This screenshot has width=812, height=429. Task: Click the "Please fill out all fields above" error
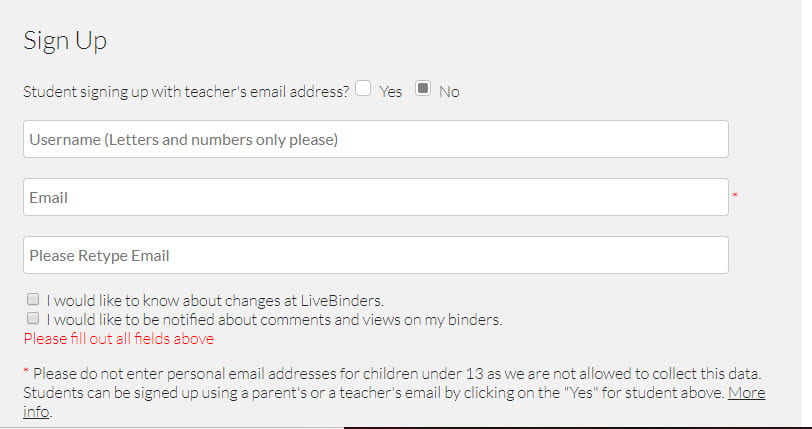coord(118,339)
